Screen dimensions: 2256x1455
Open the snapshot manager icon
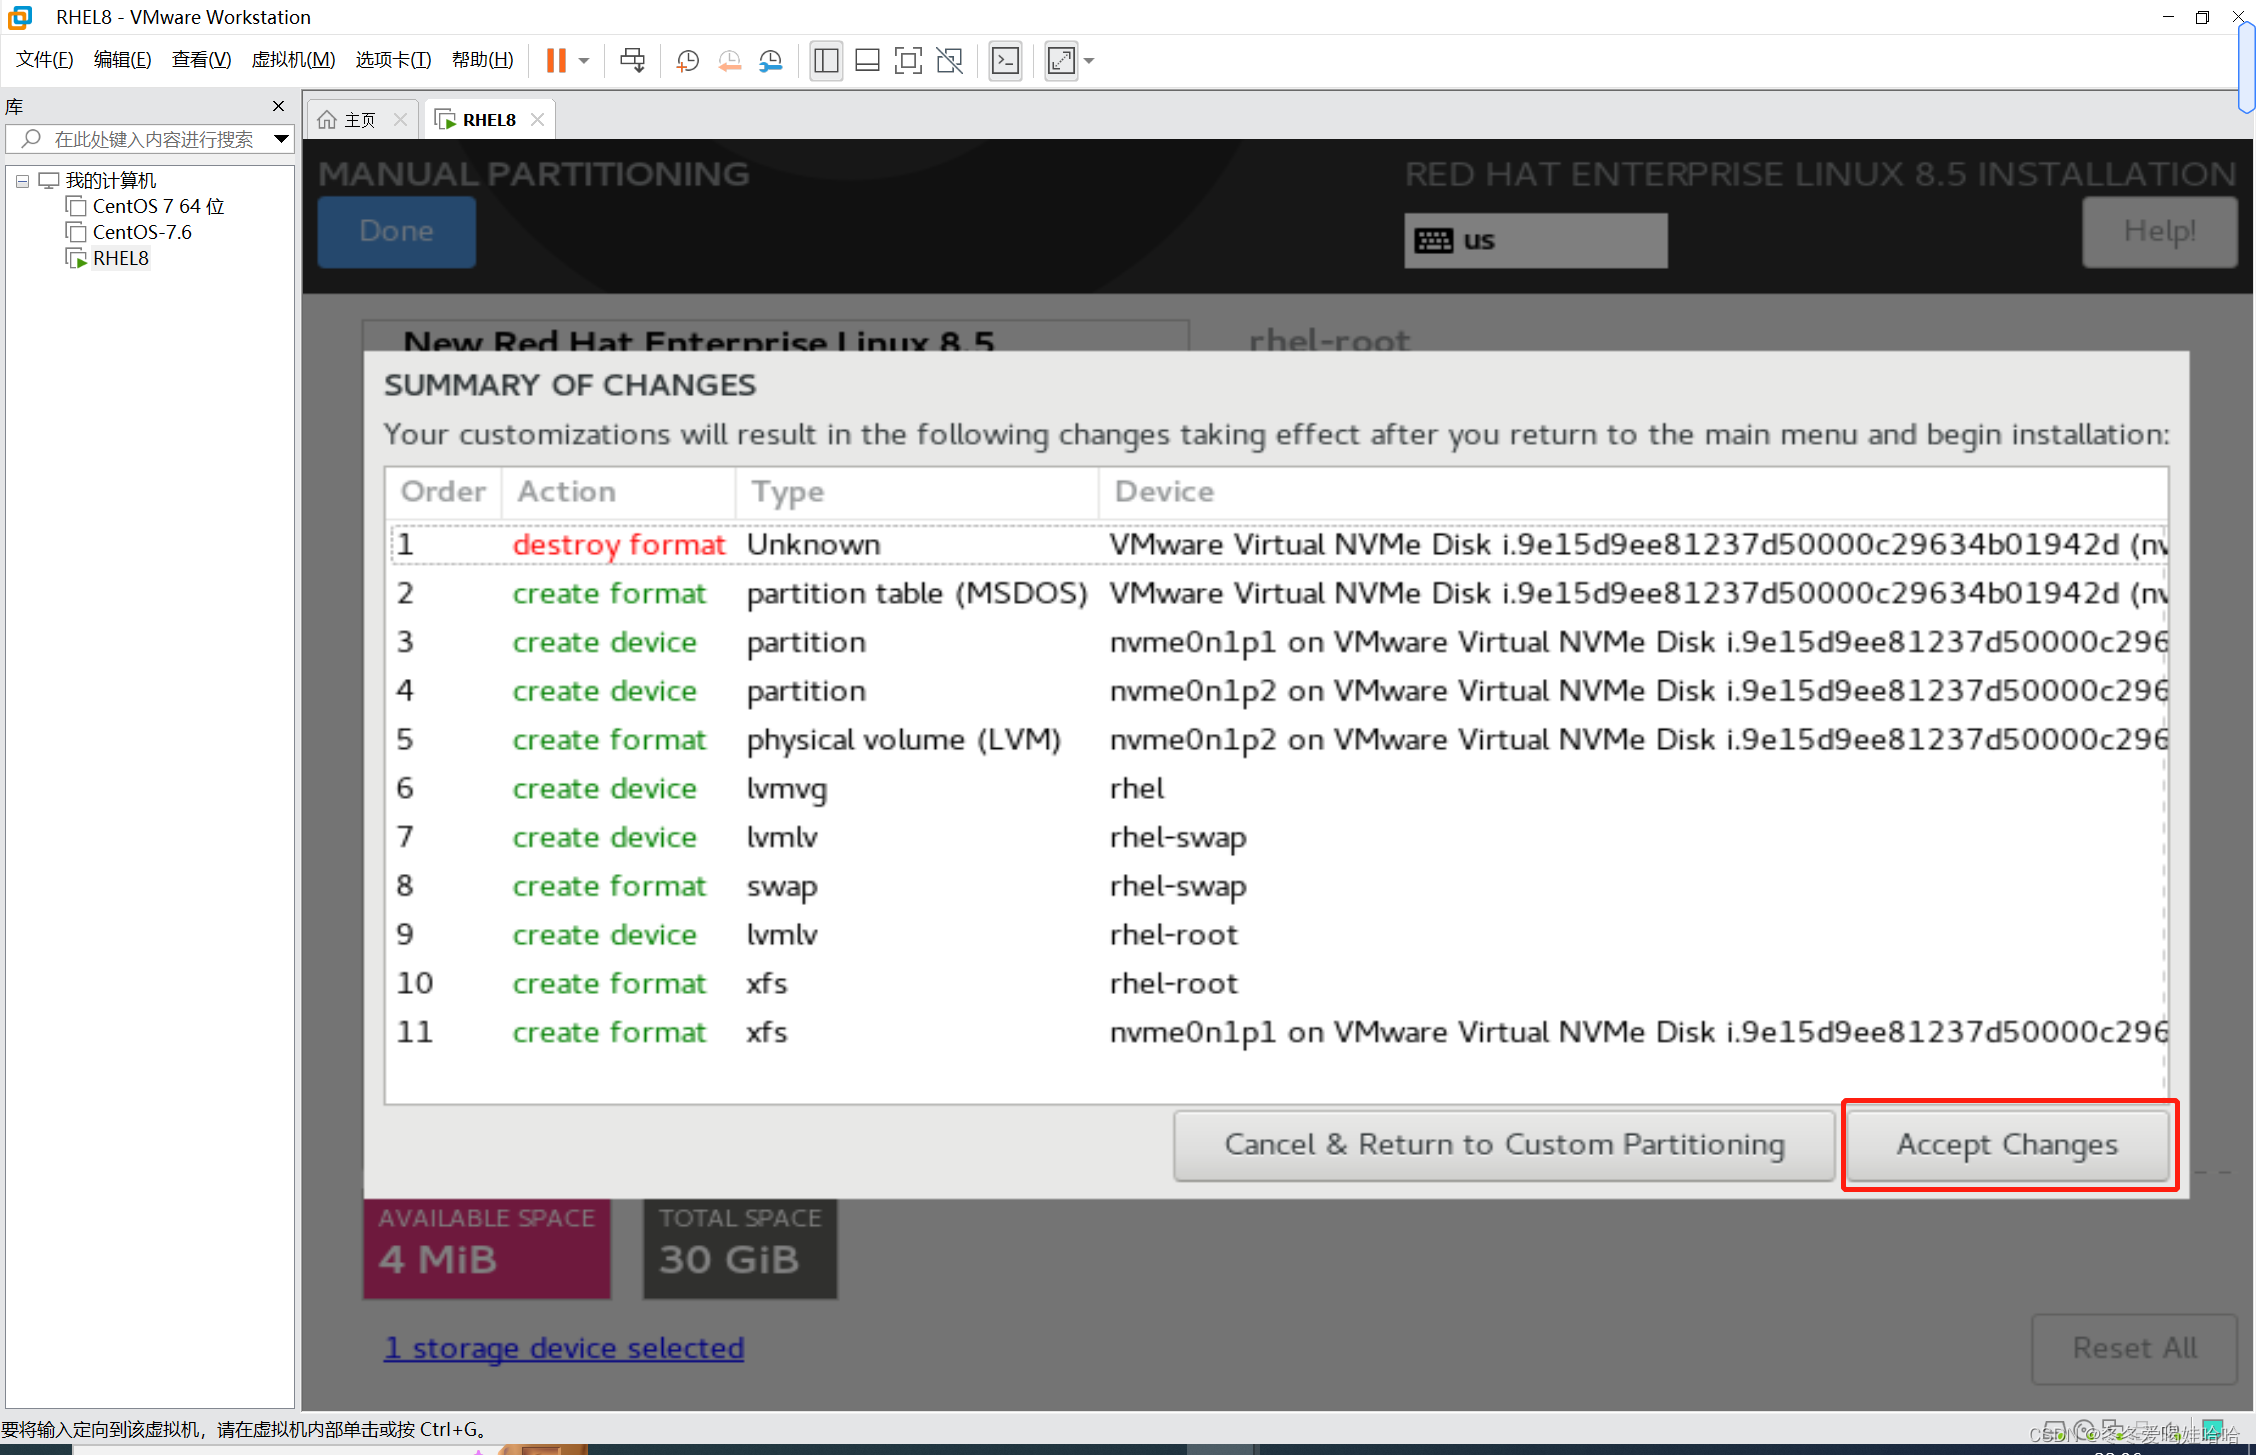tap(770, 61)
